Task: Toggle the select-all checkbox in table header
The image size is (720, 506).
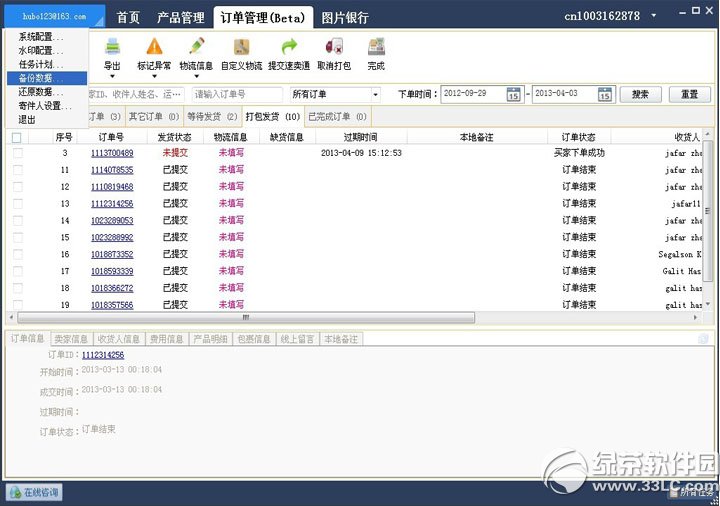Action: tap(17, 137)
